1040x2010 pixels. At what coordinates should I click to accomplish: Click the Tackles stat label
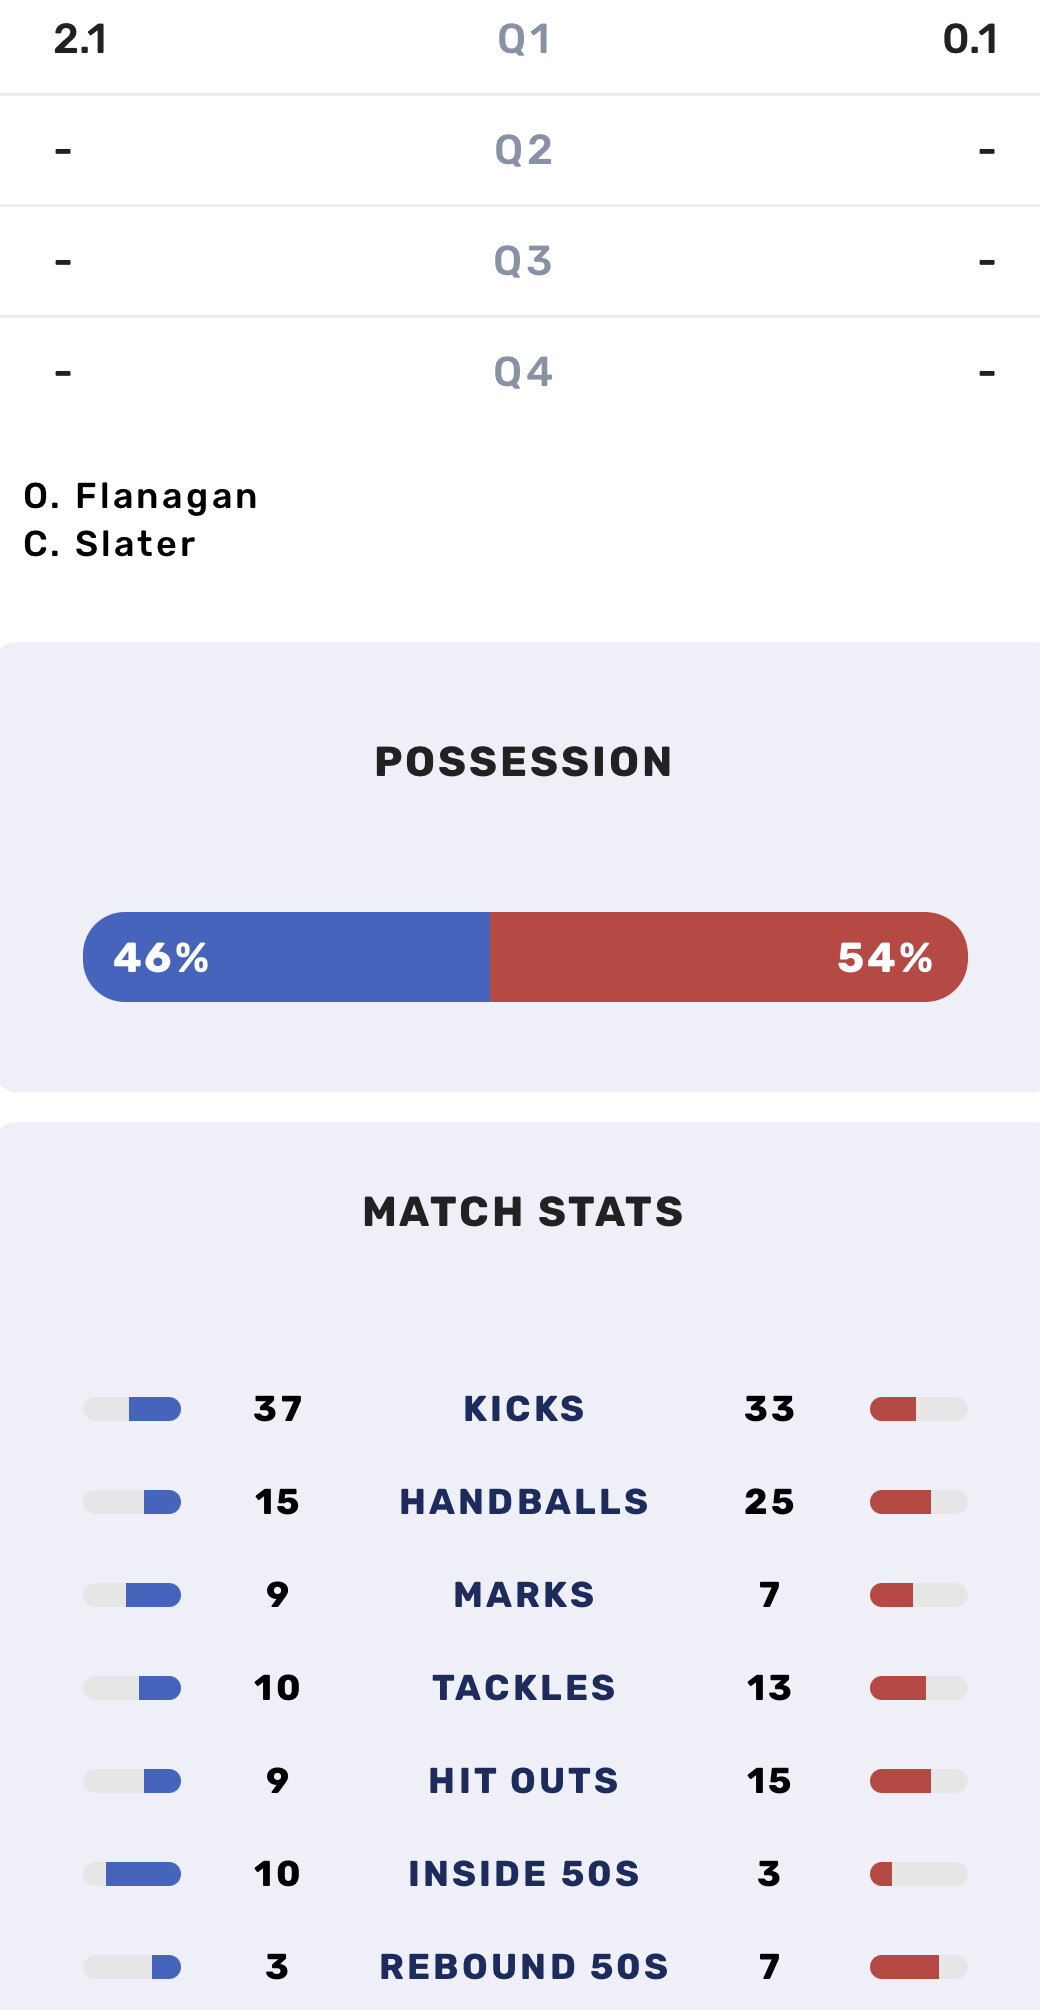pos(524,1688)
